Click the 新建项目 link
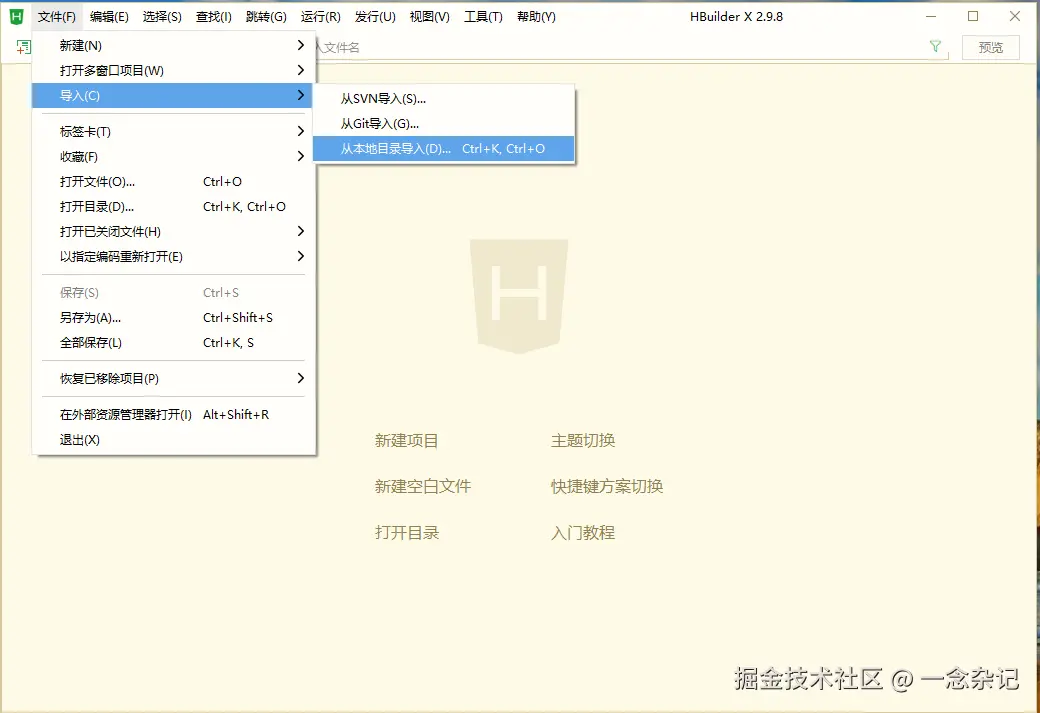 (406, 440)
